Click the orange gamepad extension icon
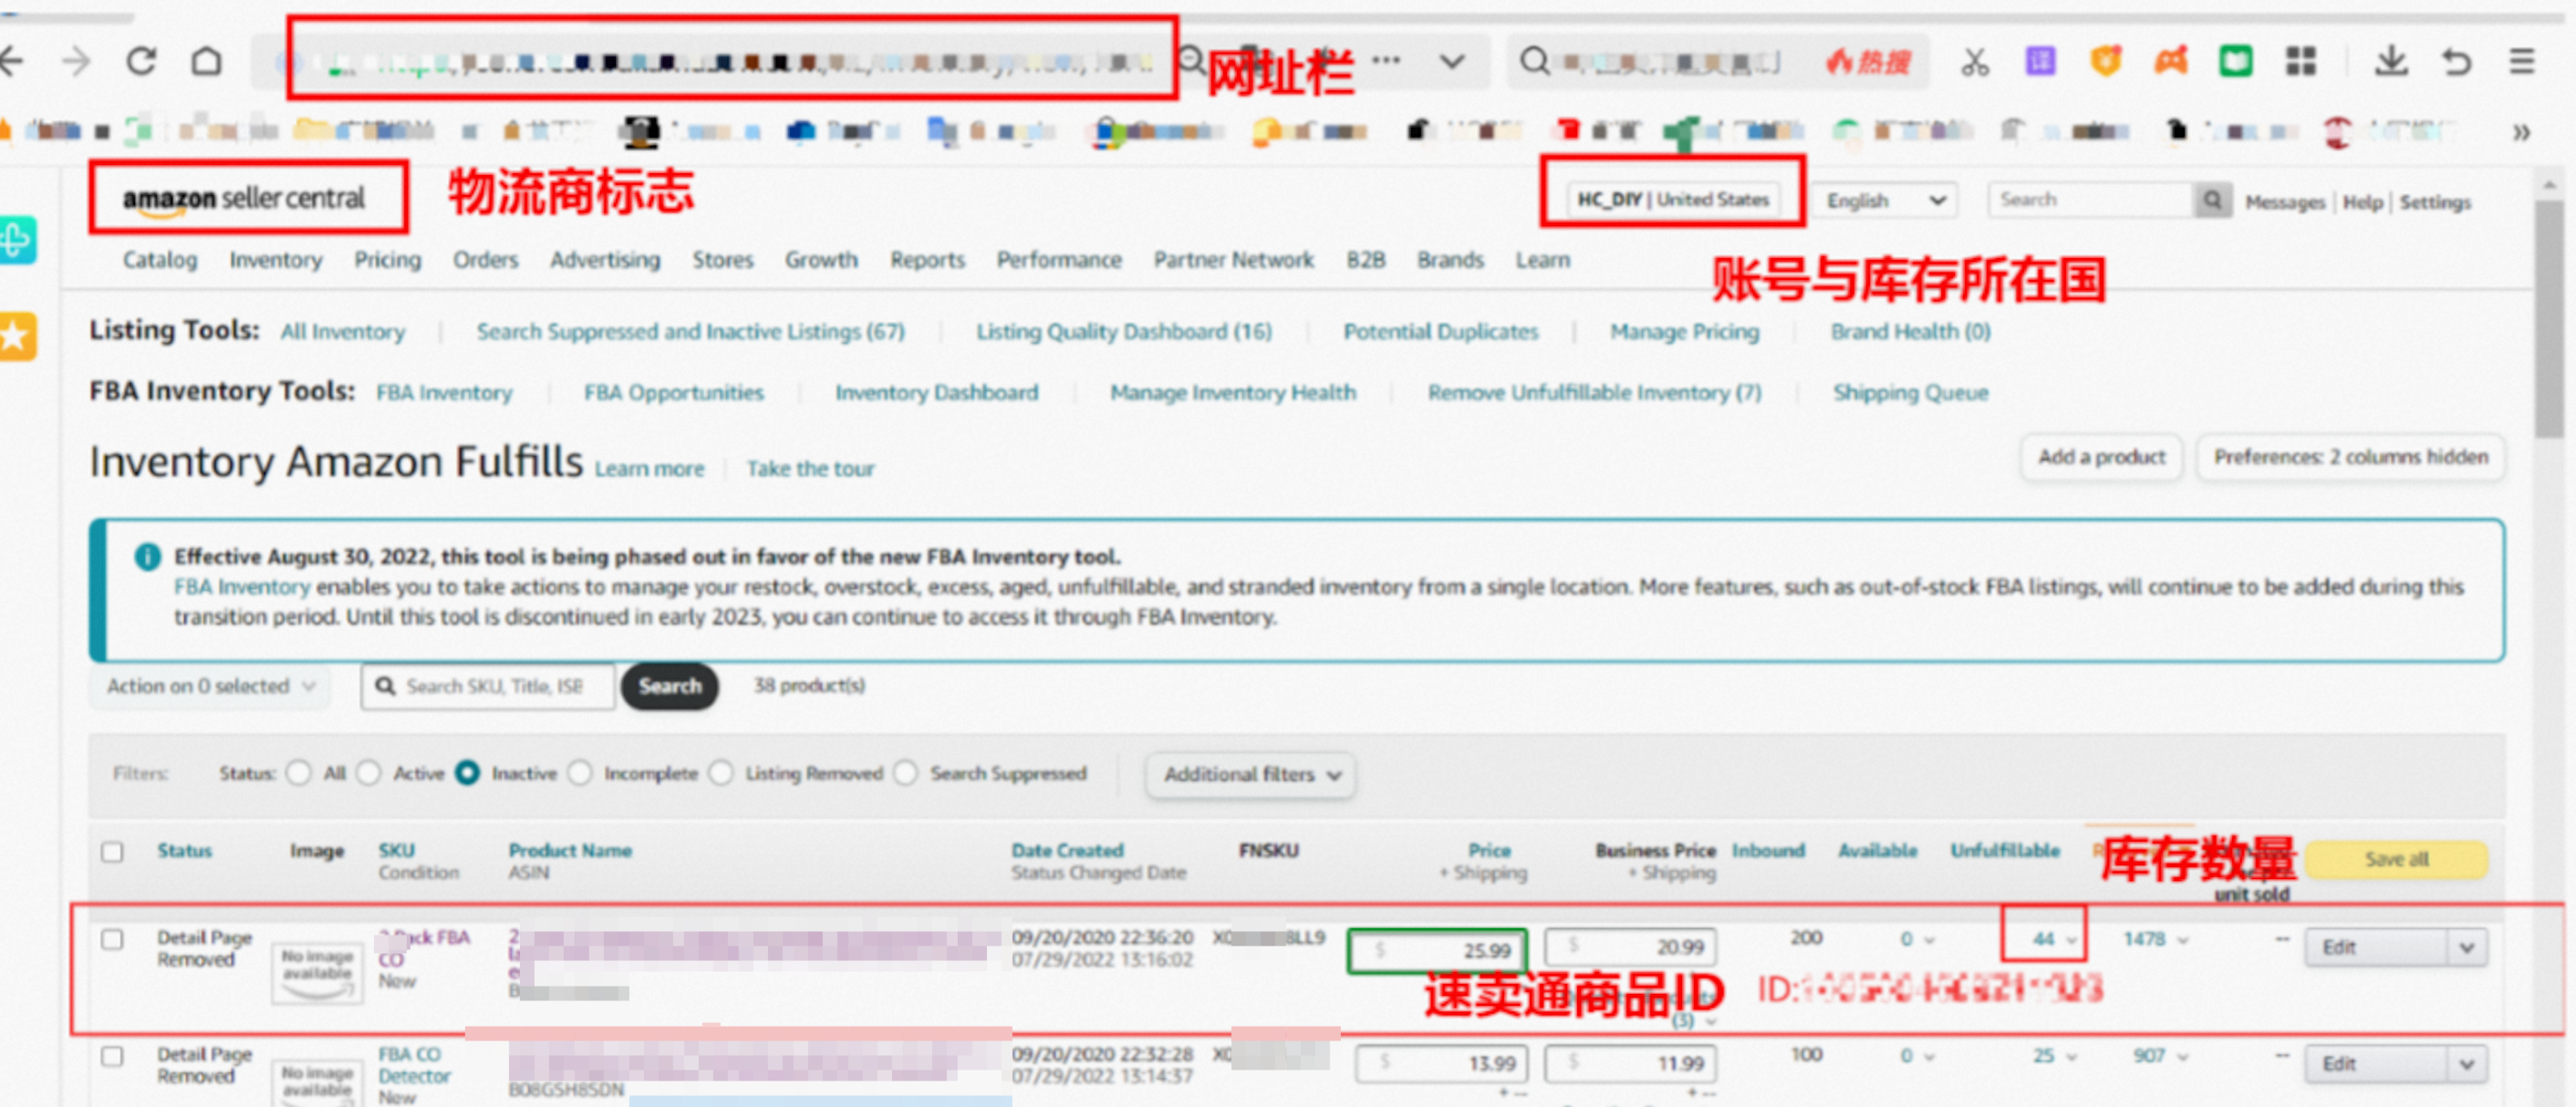Image resolution: width=2576 pixels, height=1107 pixels. tap(2170, 61)
